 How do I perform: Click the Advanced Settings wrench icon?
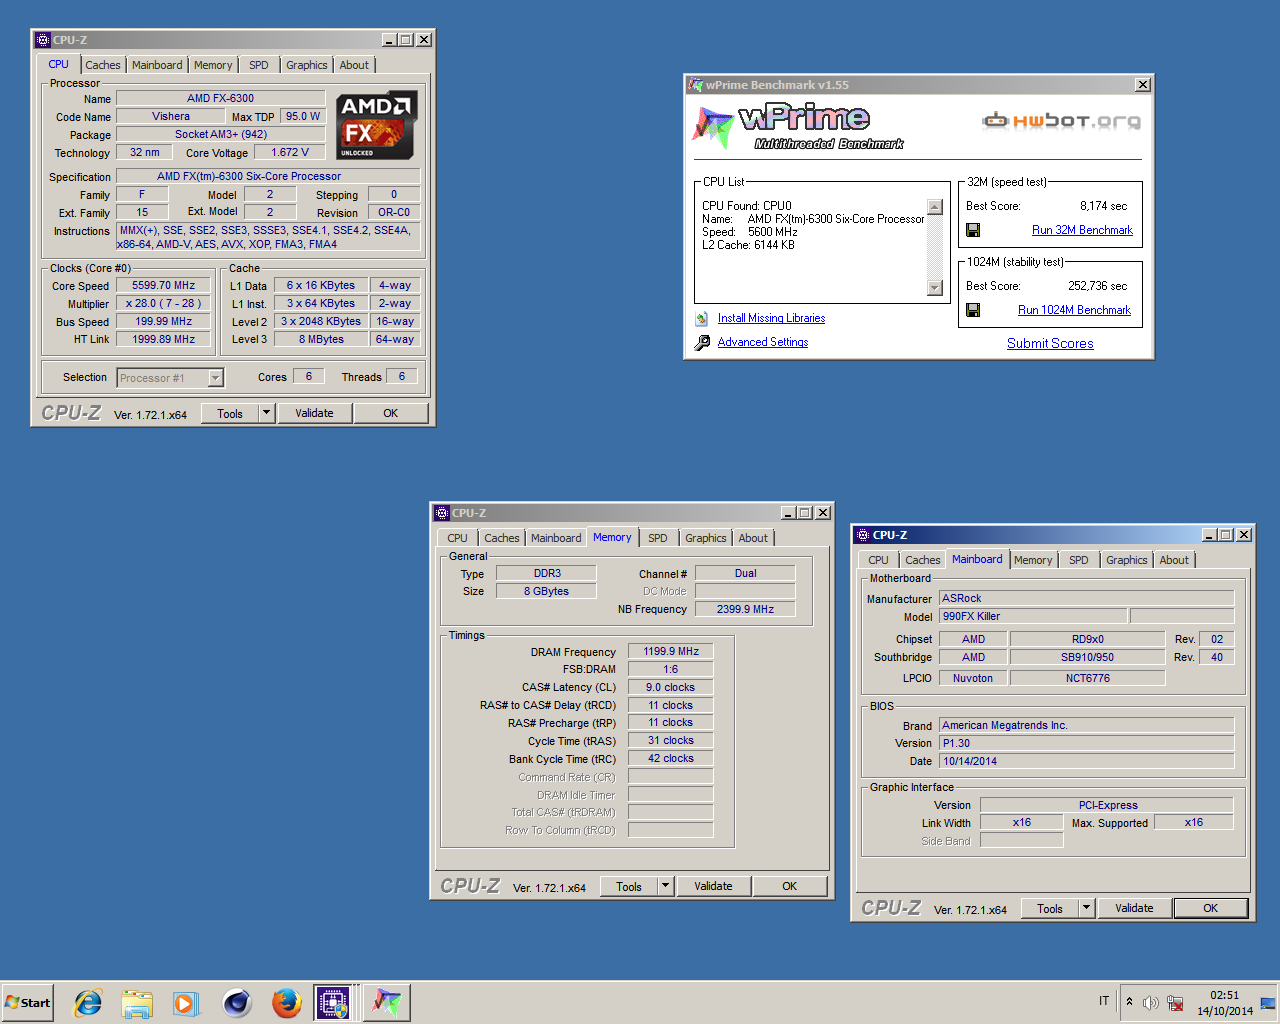point(702,342)
